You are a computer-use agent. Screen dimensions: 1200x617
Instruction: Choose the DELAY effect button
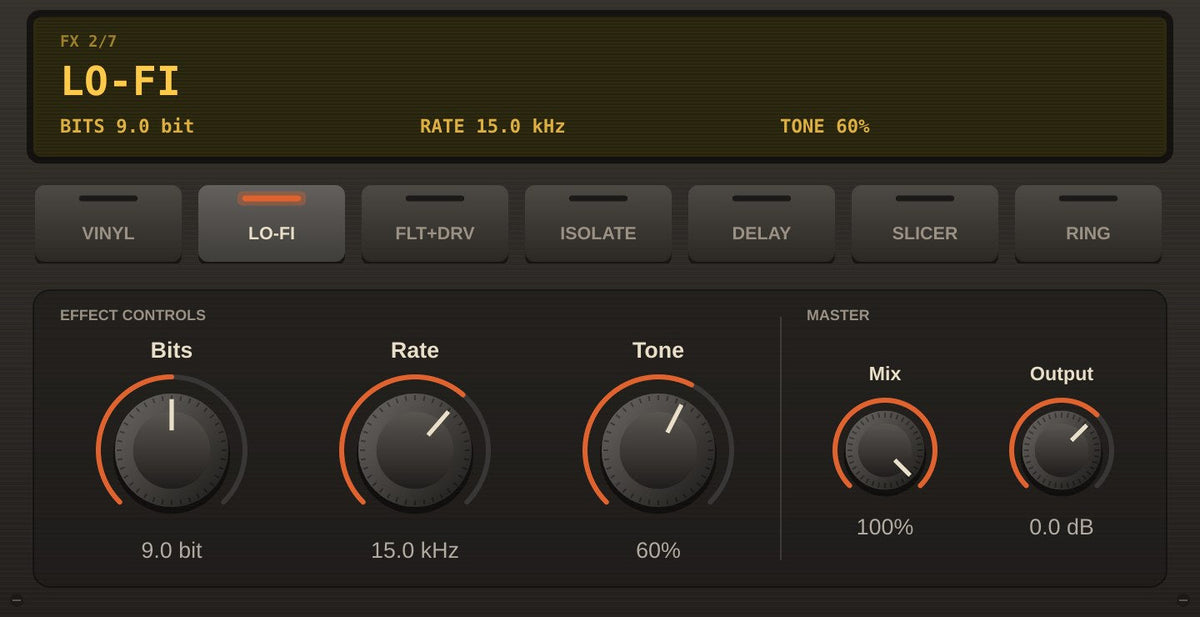tap(761, 223)
